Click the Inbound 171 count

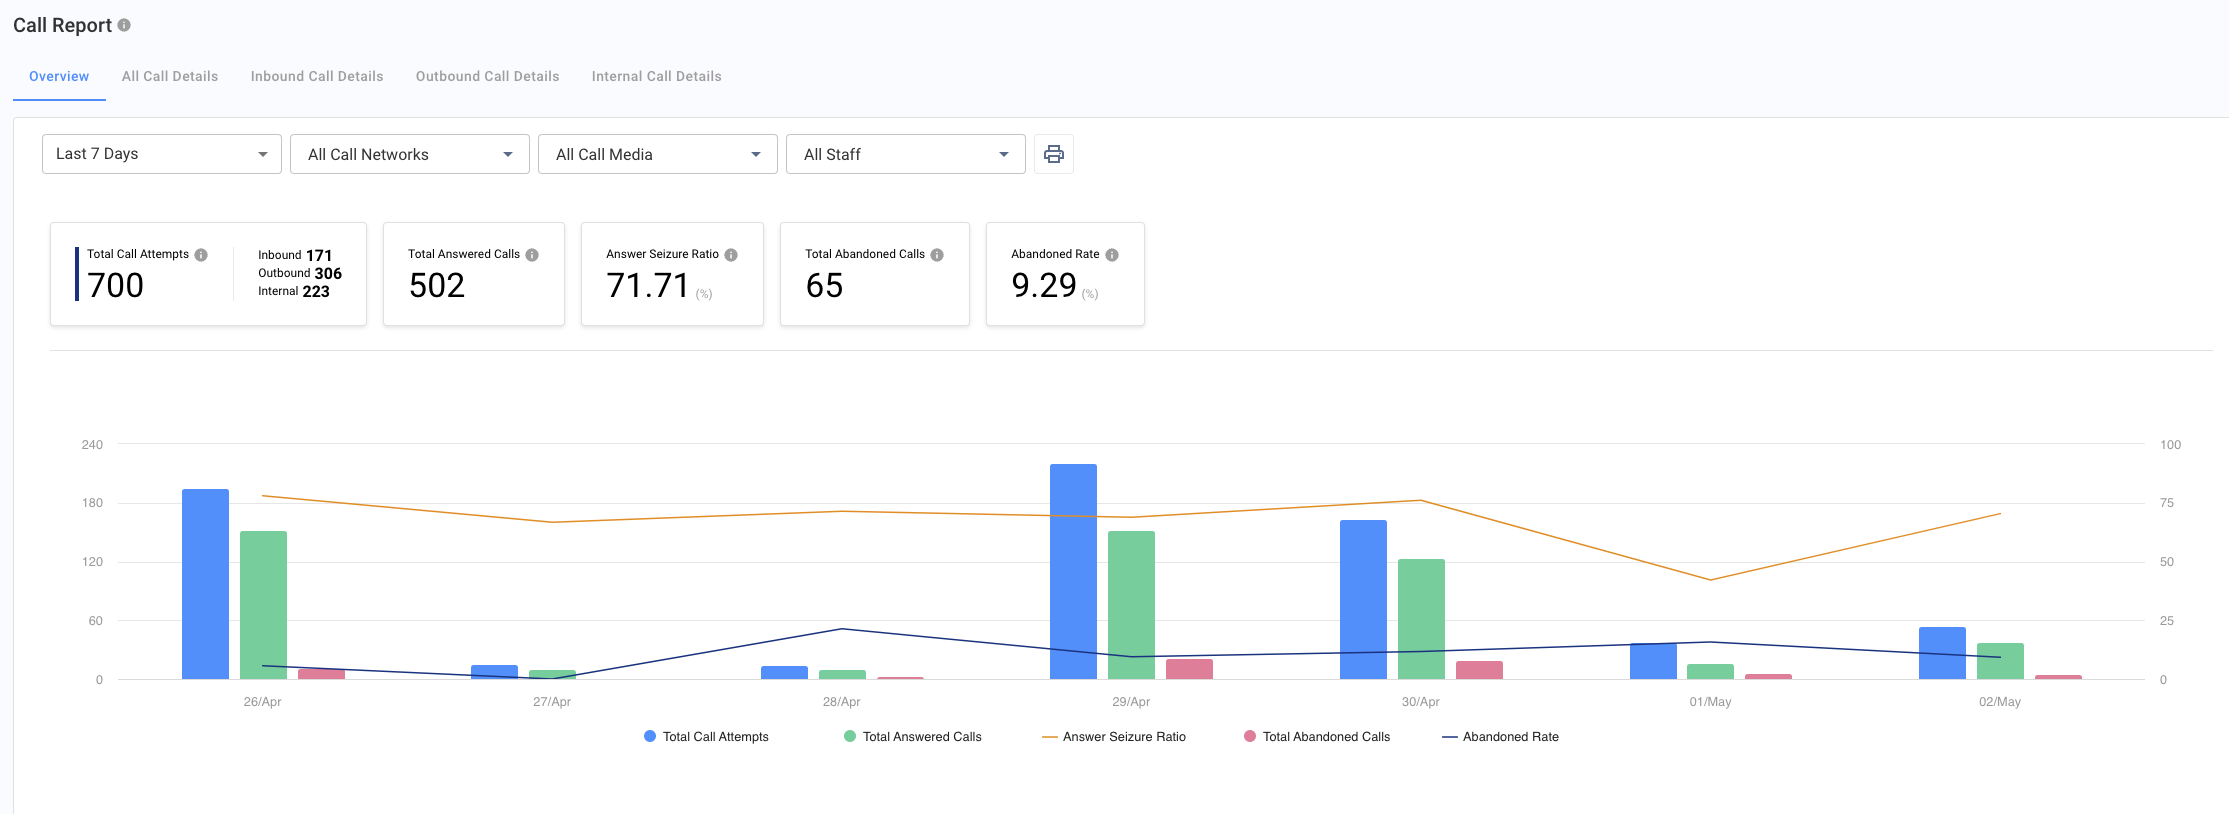(295, 255)
